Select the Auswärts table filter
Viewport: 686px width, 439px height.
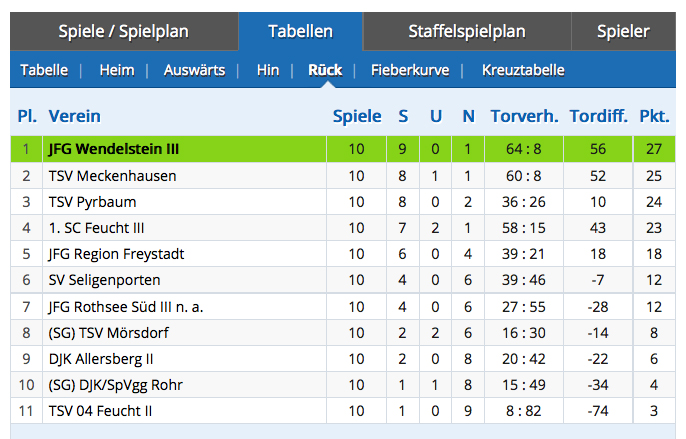(x=194, y=70)
